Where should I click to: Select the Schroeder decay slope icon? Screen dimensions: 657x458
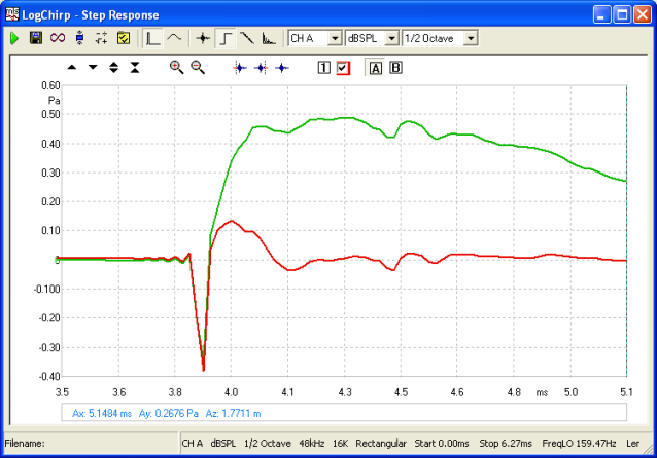tap(247, 39)
